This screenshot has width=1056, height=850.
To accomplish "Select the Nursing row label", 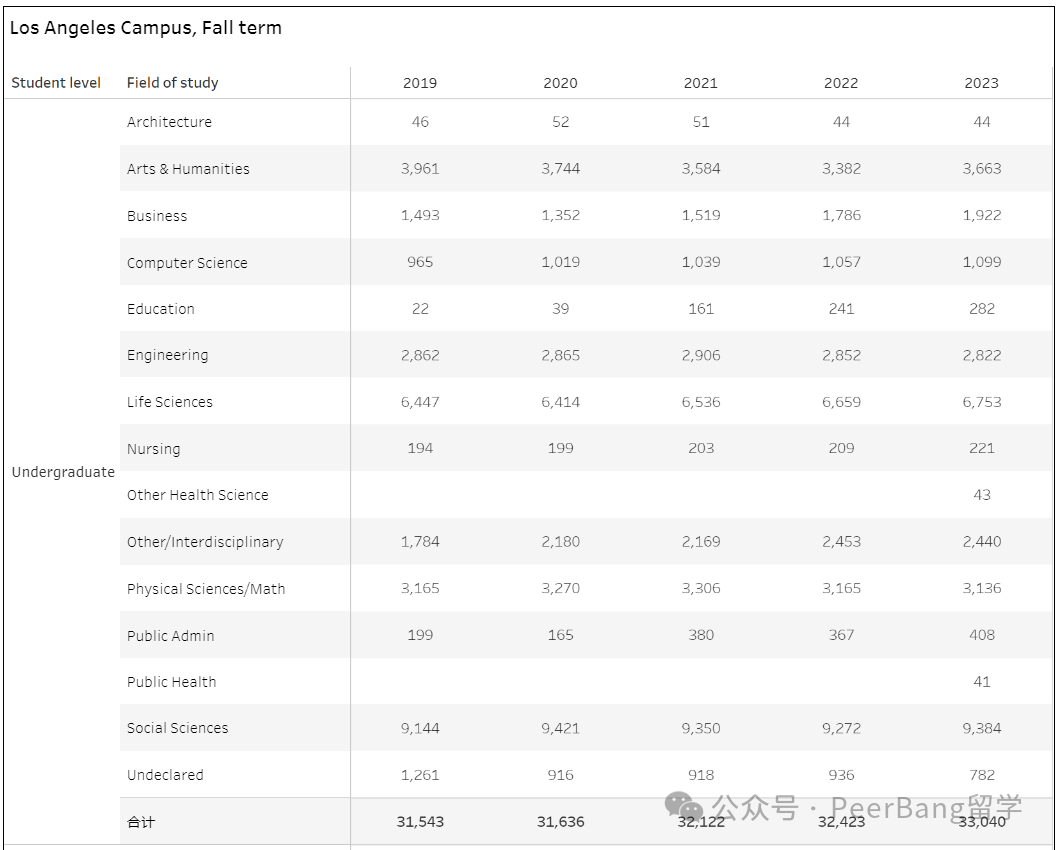I will [x=154, y=449].
